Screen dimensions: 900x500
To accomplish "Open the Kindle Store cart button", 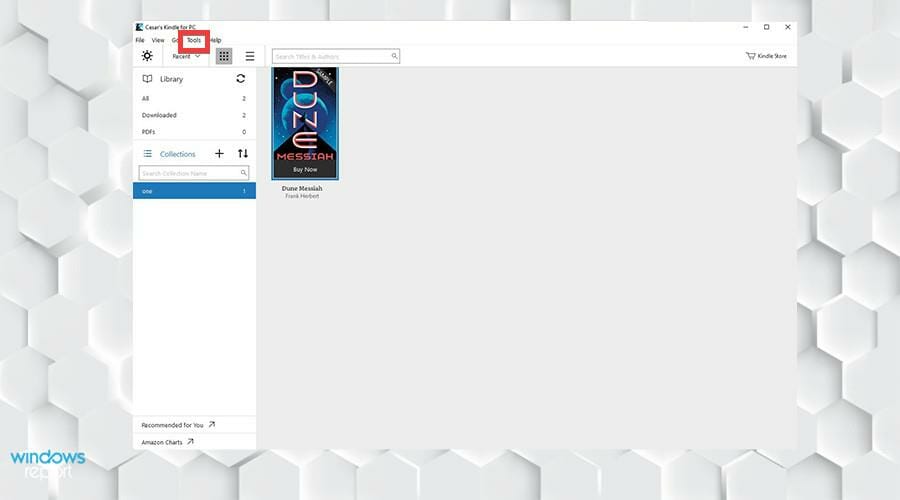I will tap(766, 56).
